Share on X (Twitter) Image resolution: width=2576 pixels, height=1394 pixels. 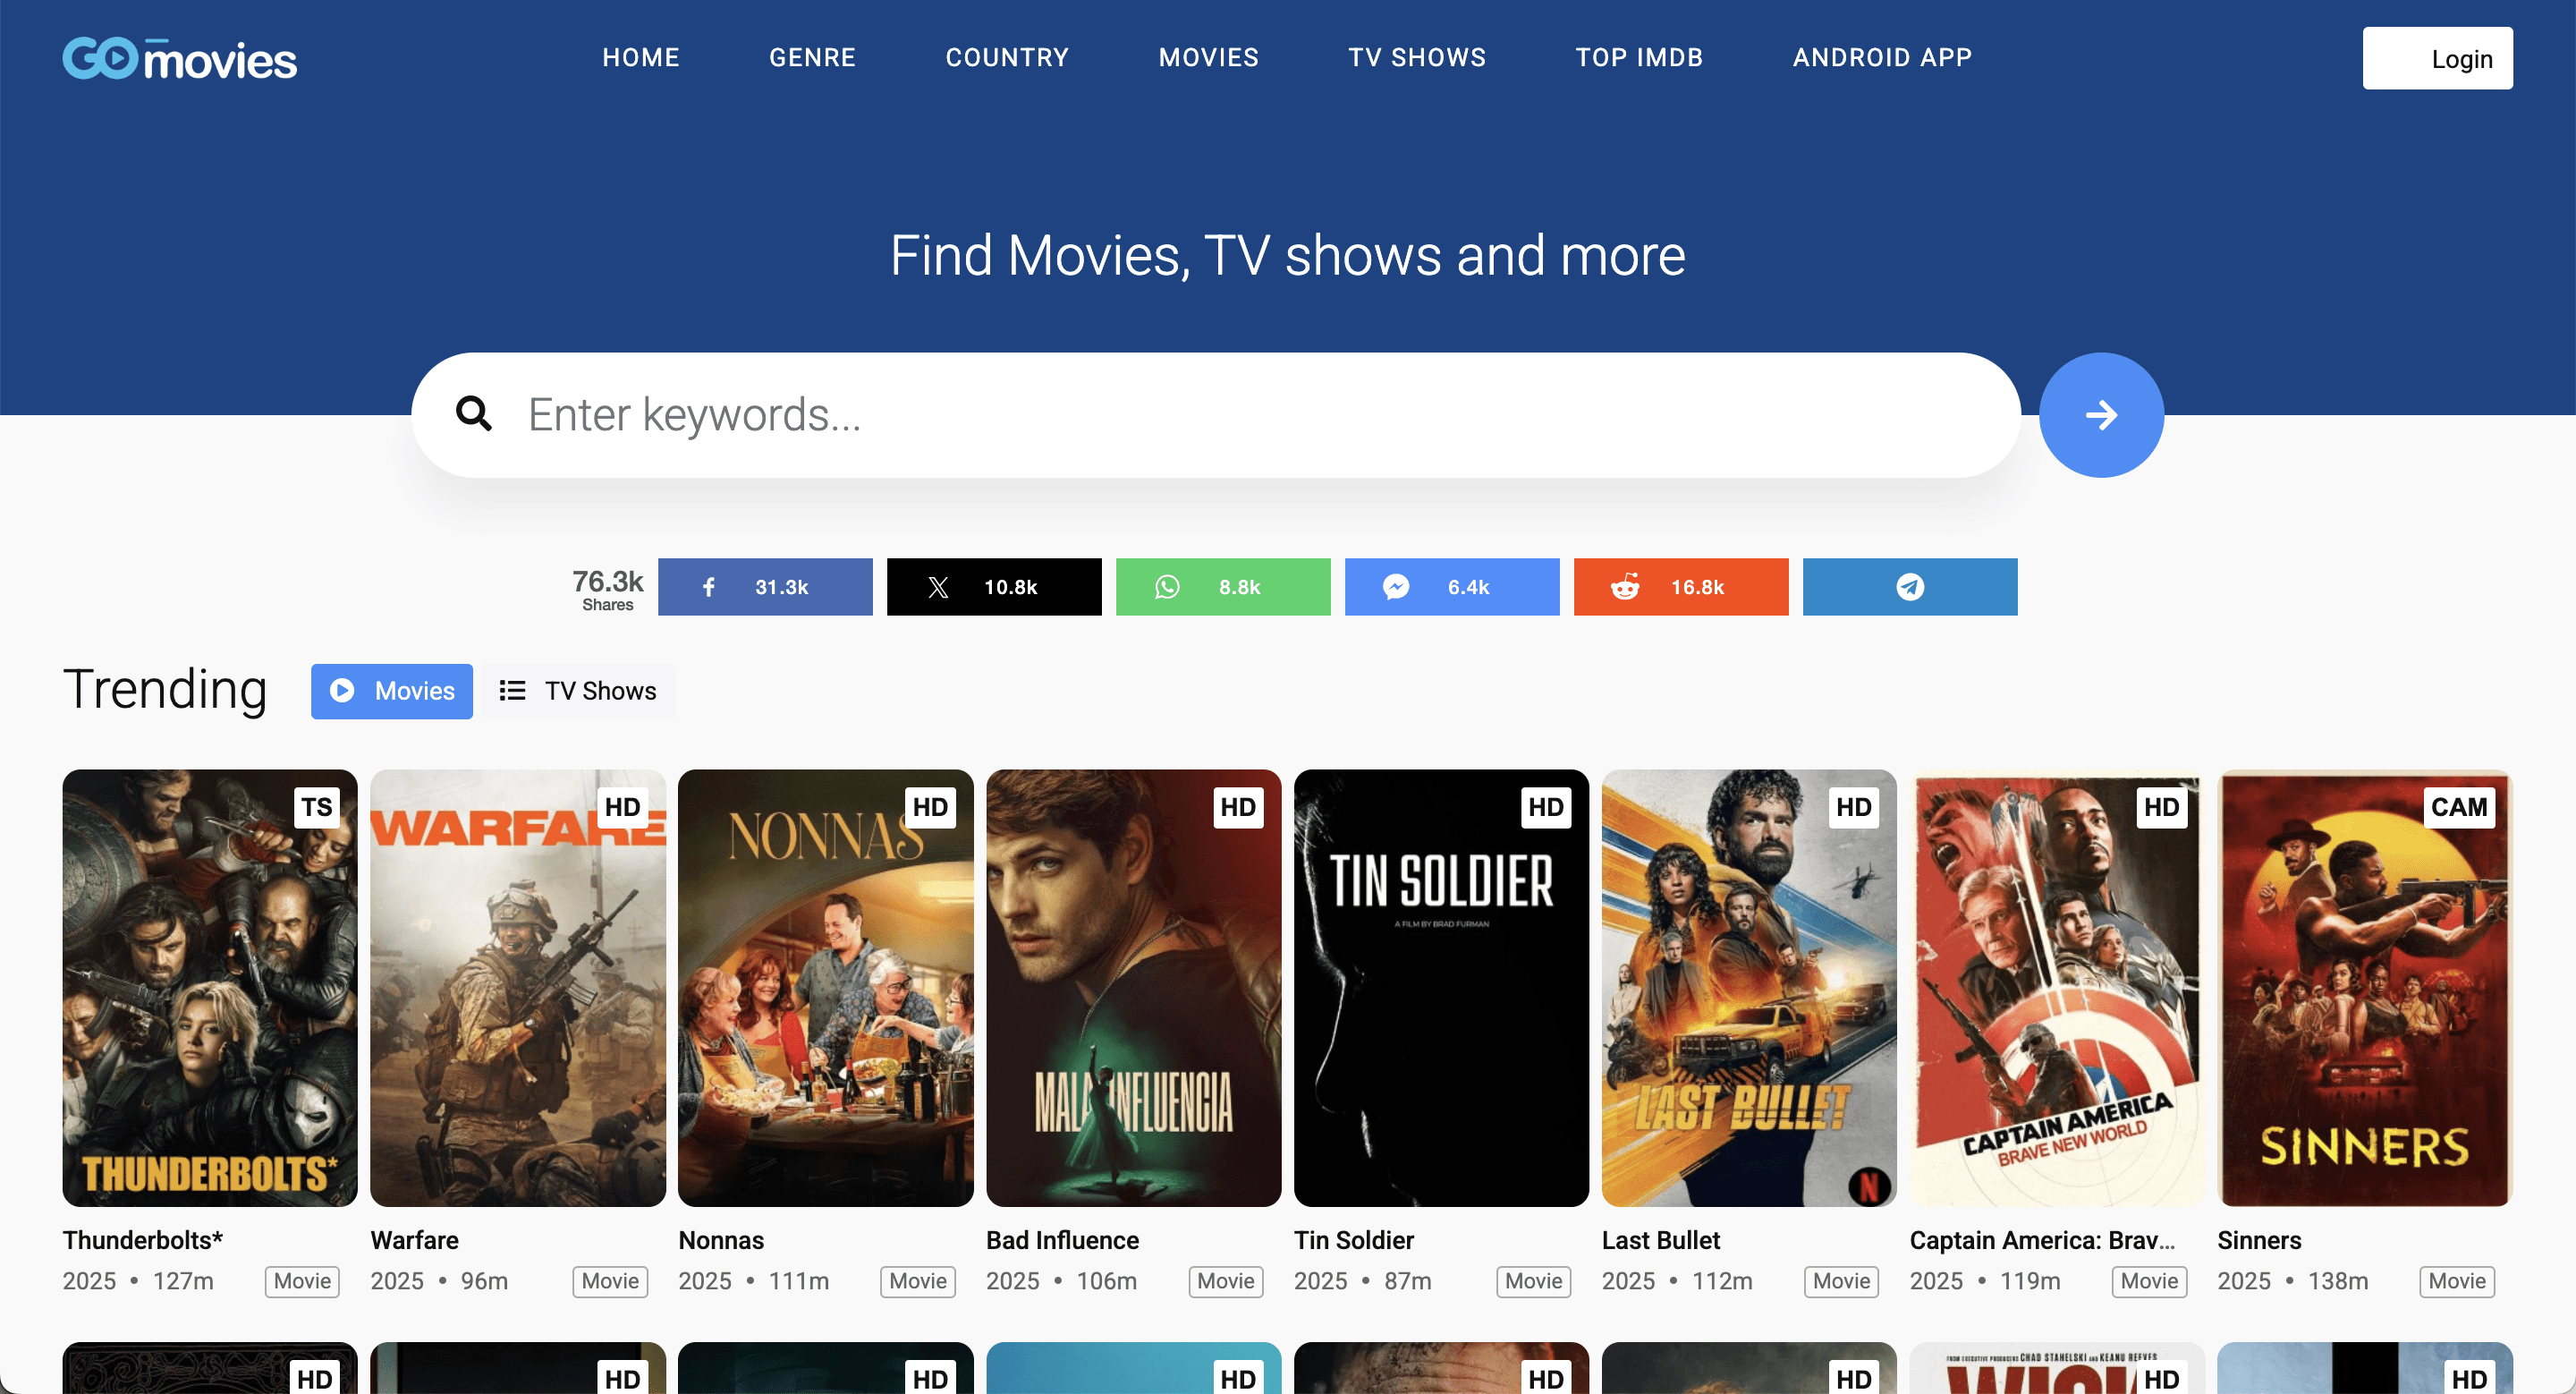tap(994, 587)
